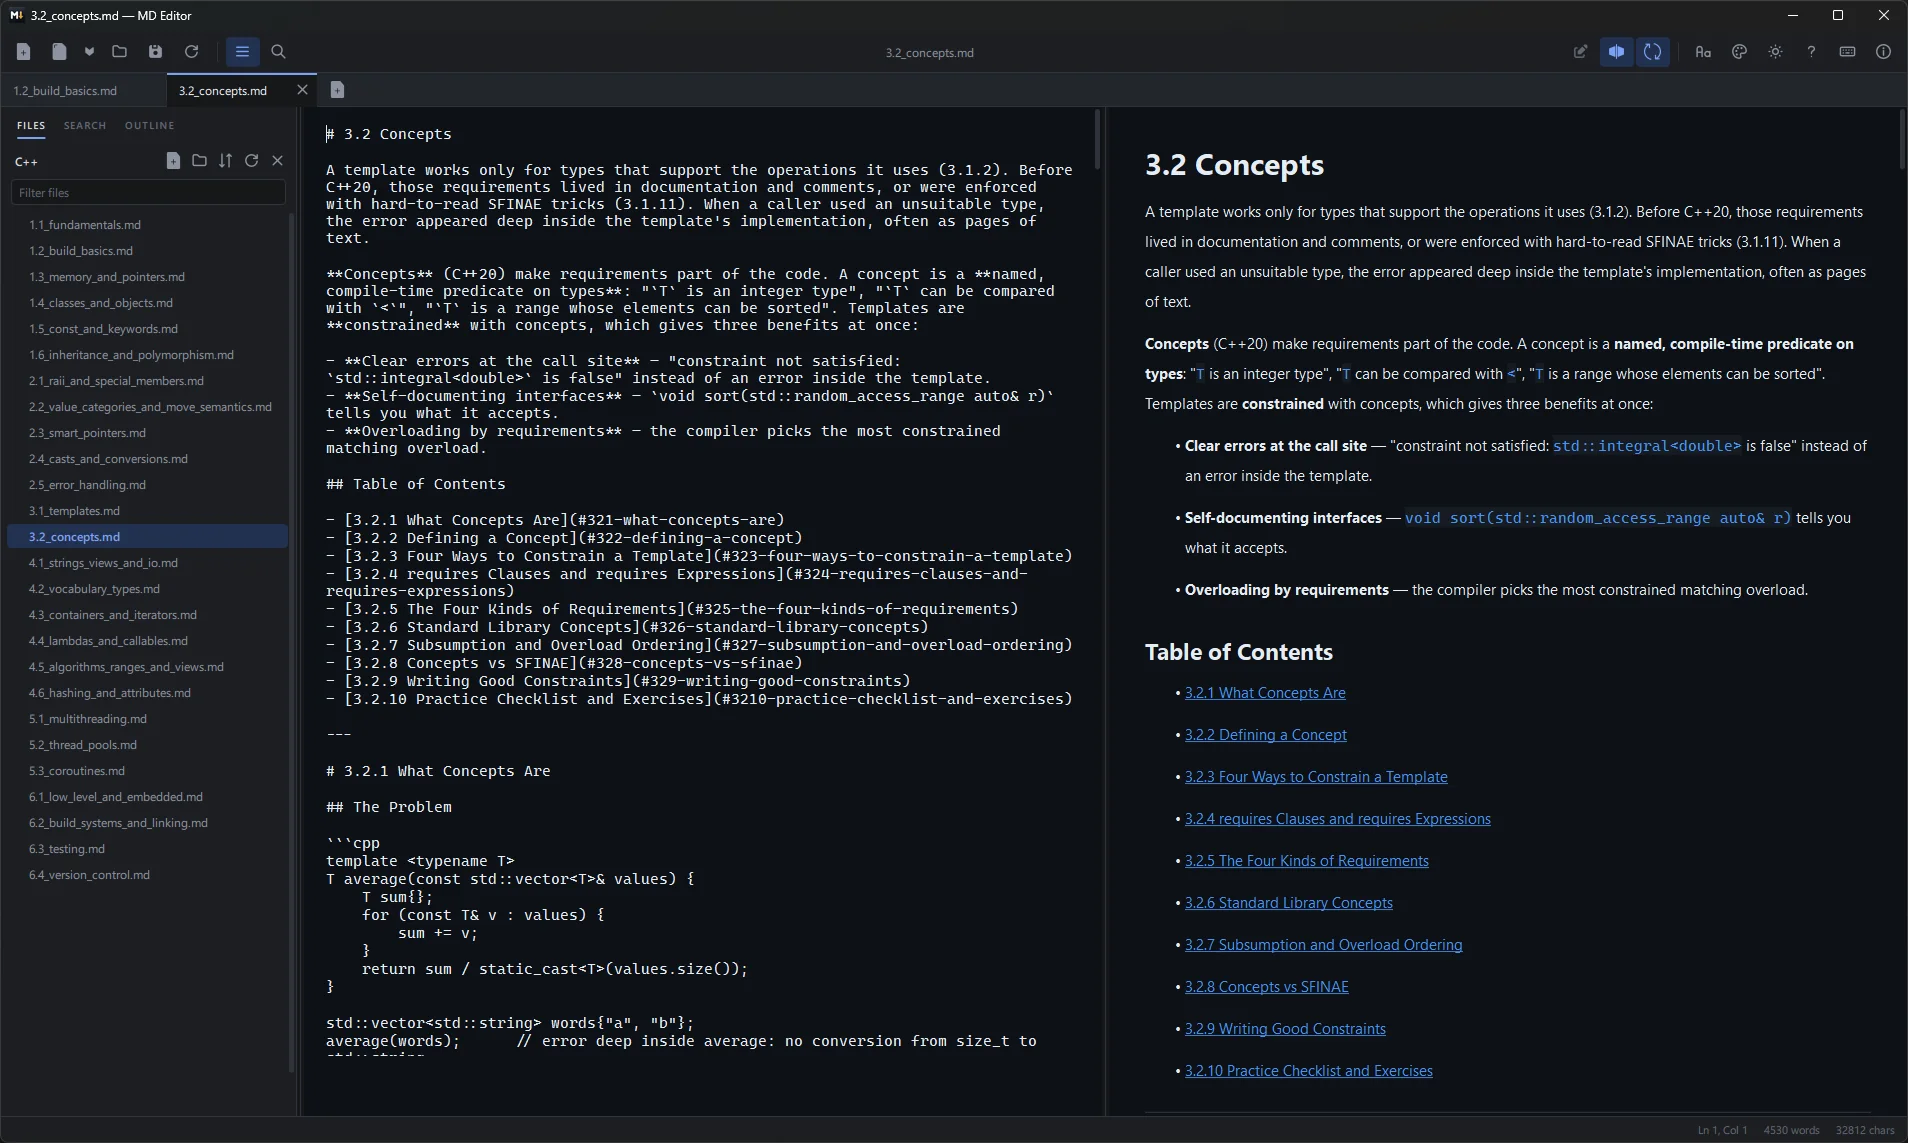This screenshot has width=1908, height=1143.
Task: Select the FILES sidebar tab
Action: [31, 125]
